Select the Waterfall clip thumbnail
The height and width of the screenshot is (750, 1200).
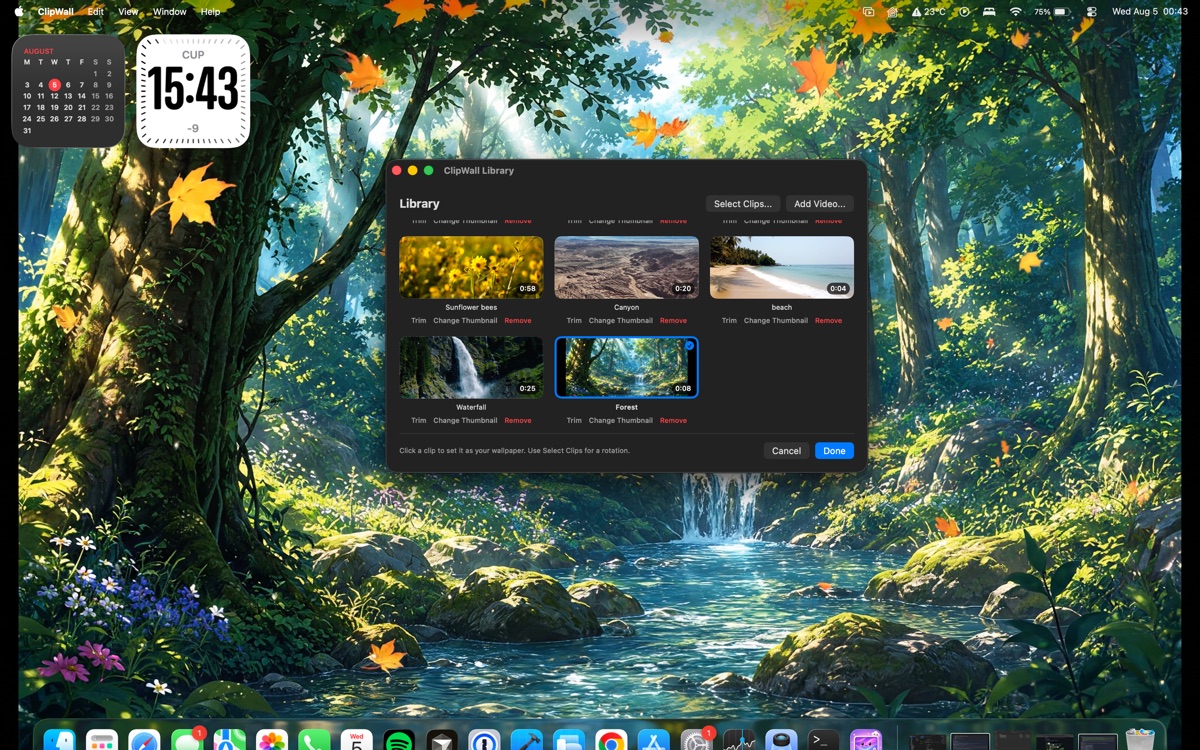471,367
